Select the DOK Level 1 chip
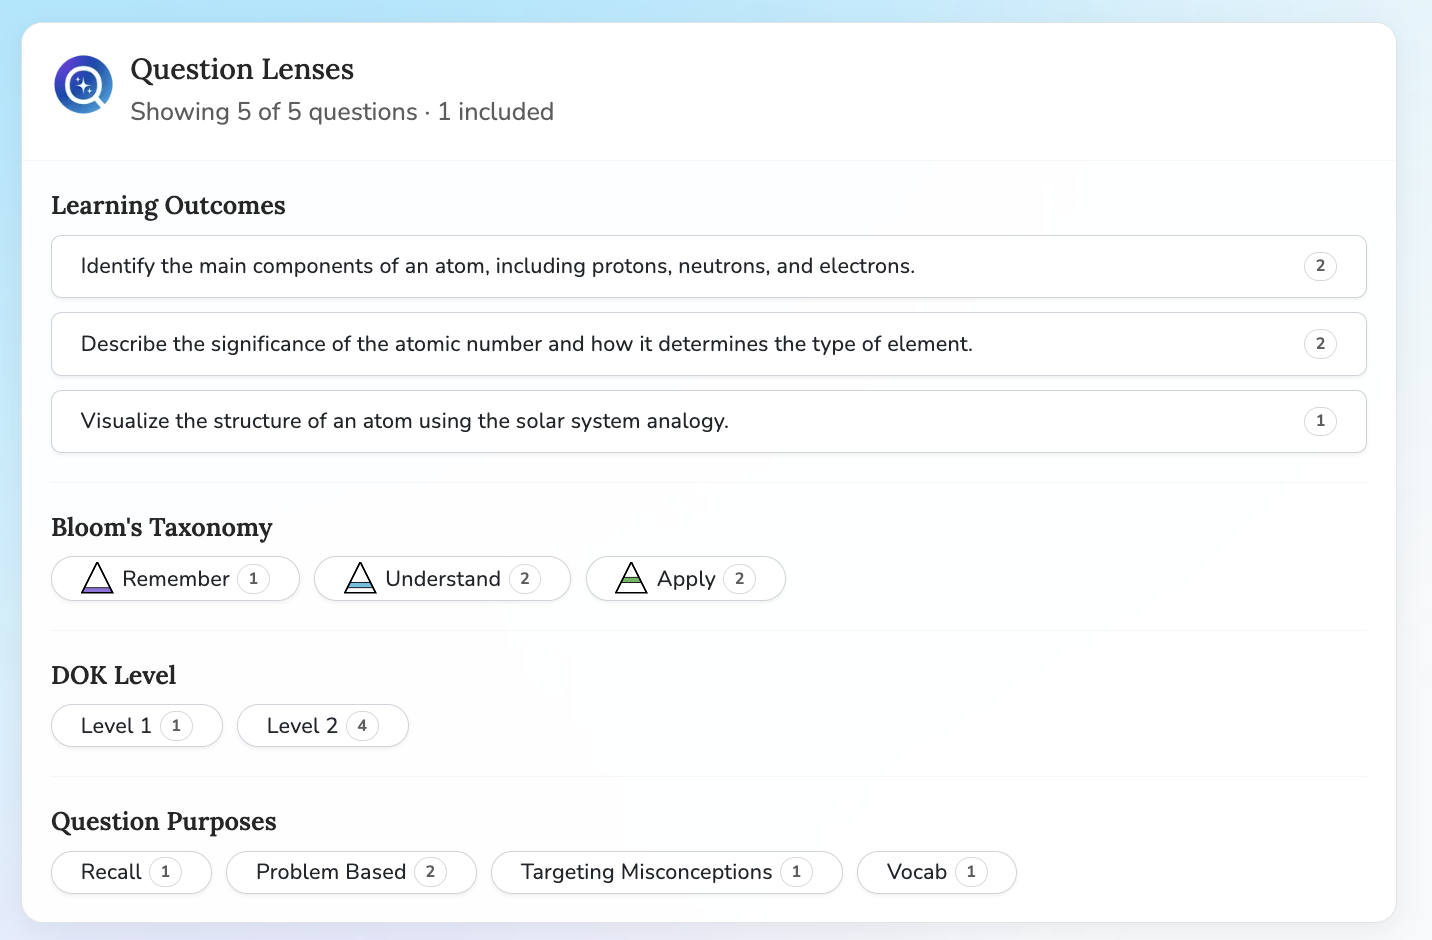 tap(137, 726)
